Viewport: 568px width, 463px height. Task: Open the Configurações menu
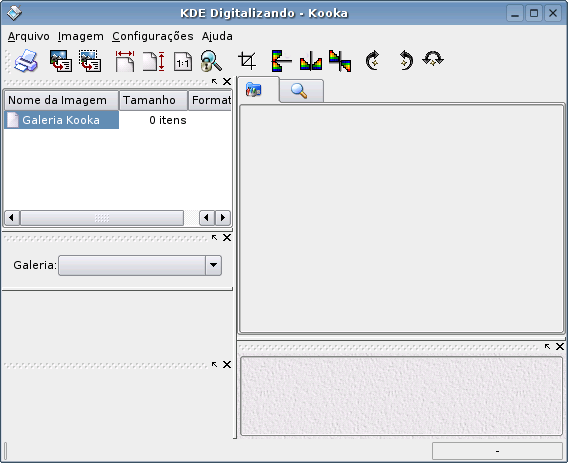coord(153,36)
